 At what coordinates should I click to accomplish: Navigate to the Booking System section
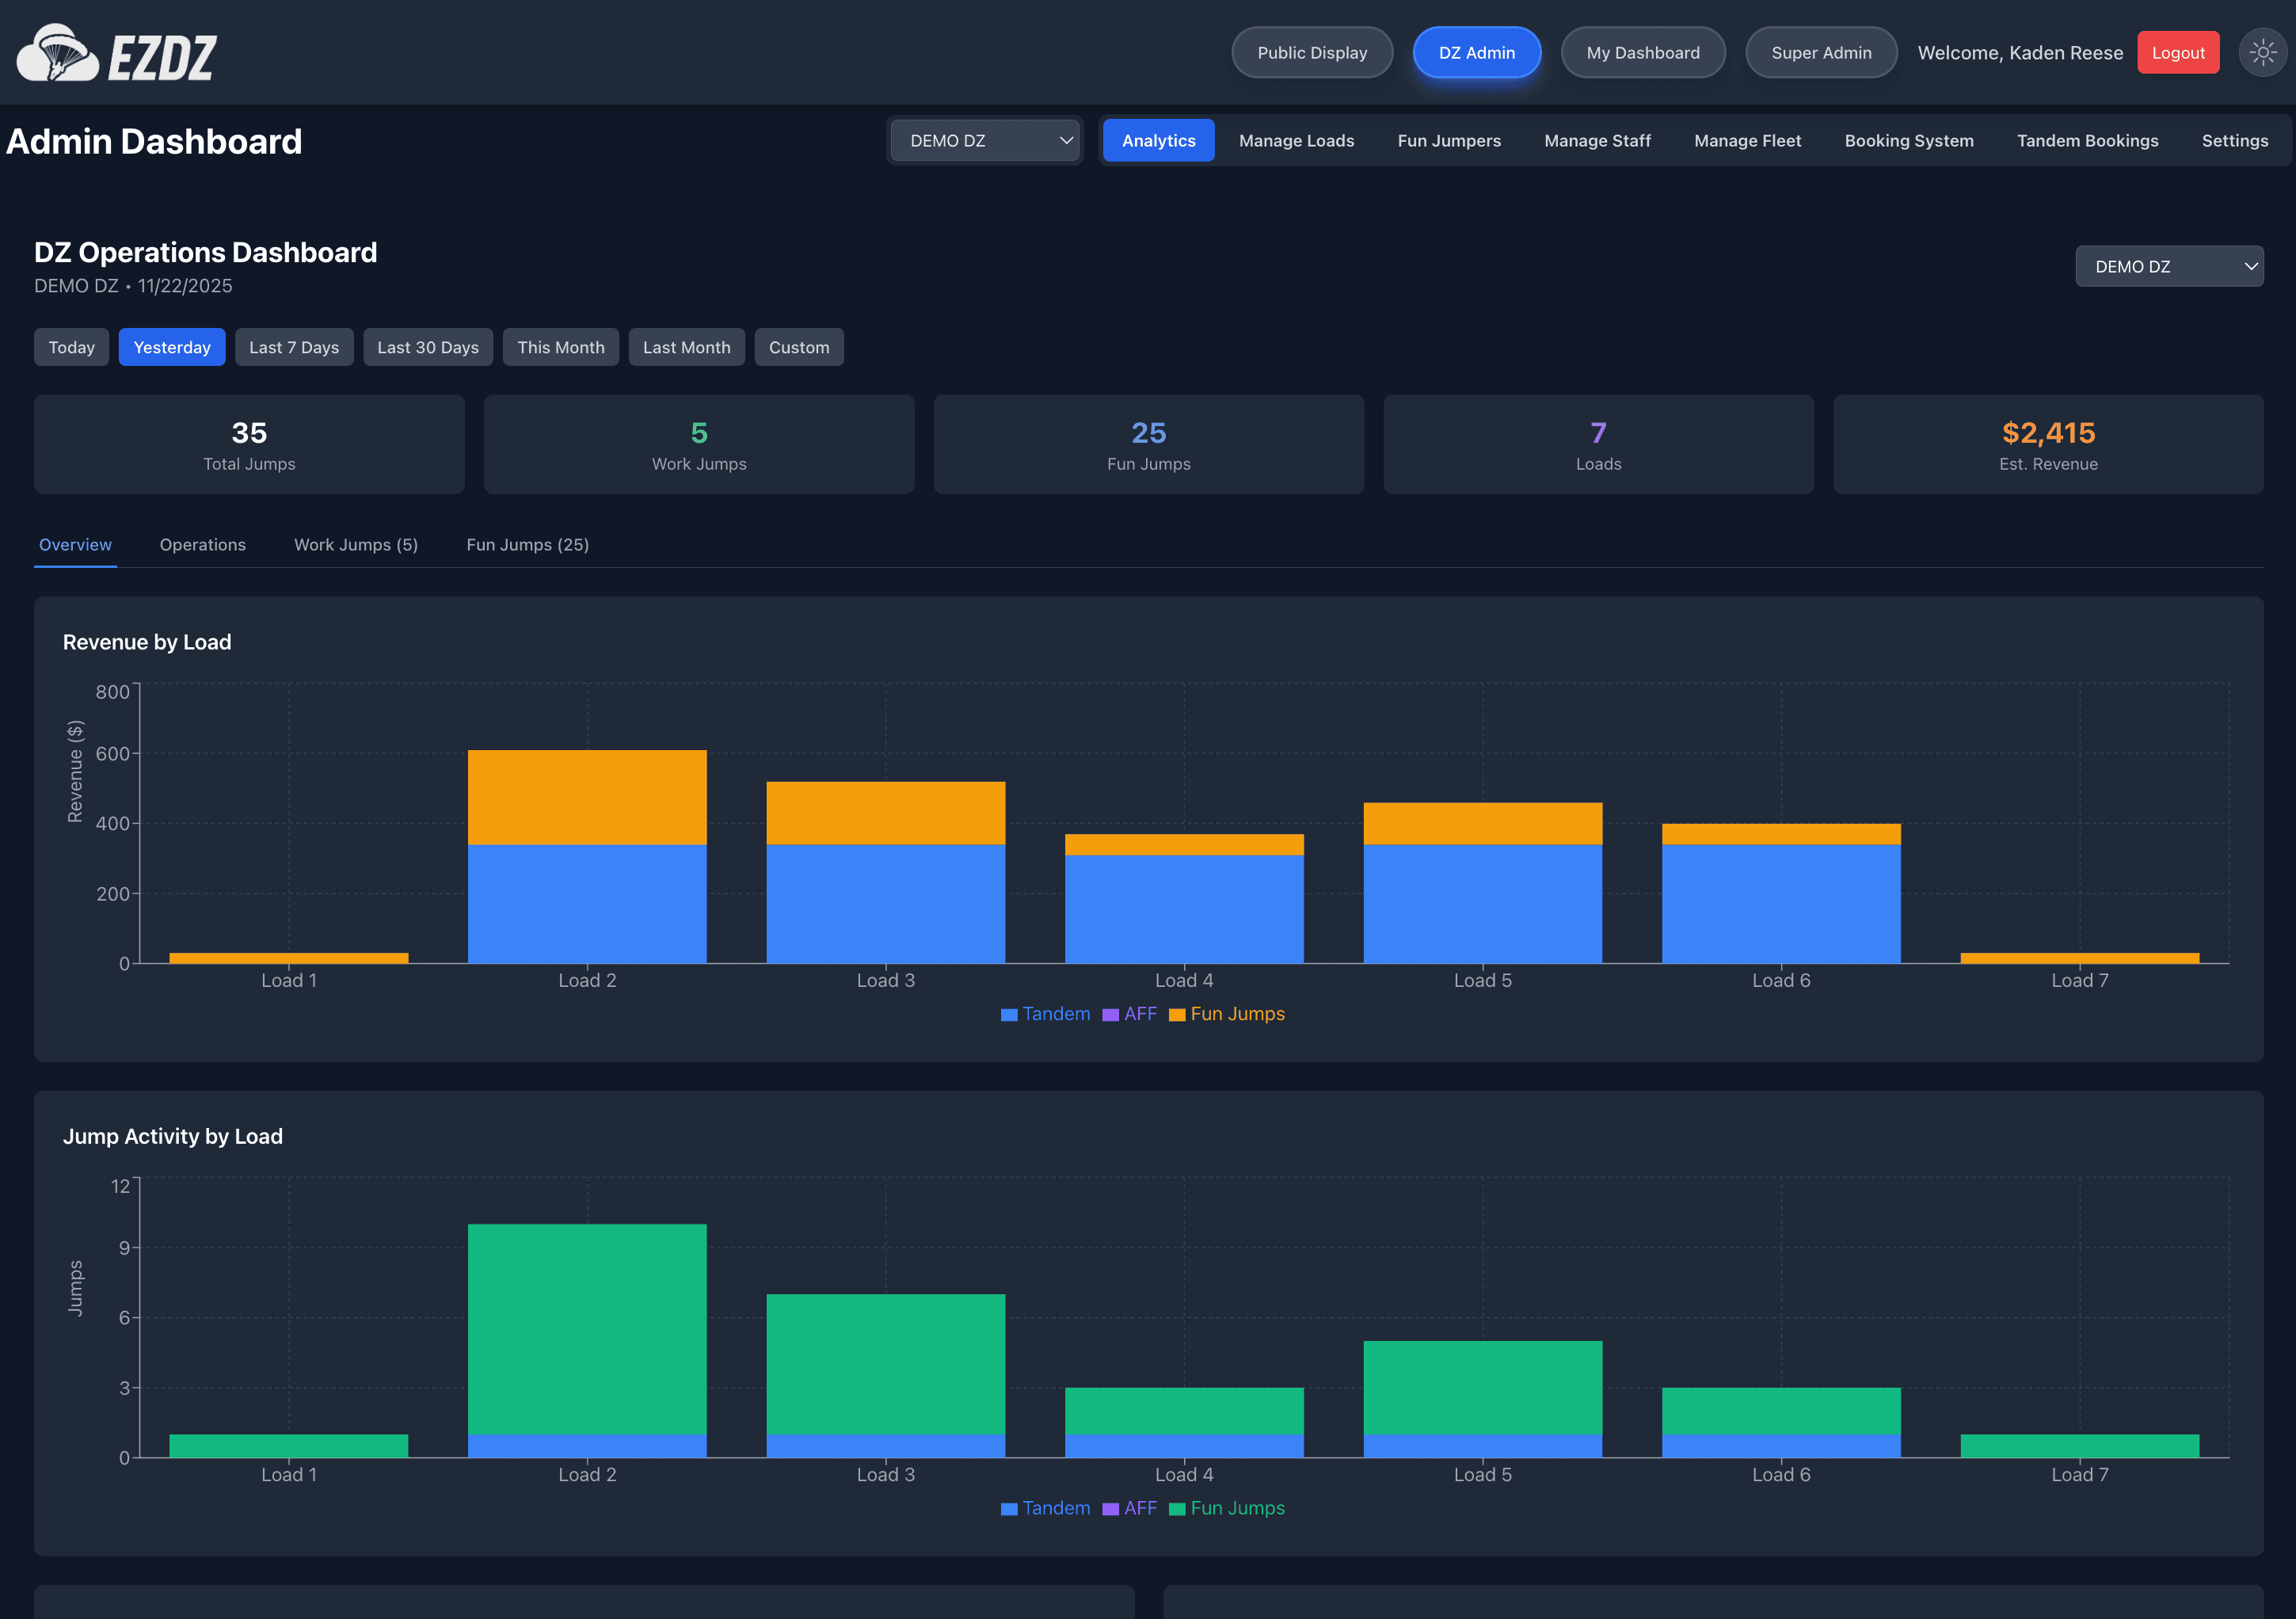click(x=1908, y=140)
